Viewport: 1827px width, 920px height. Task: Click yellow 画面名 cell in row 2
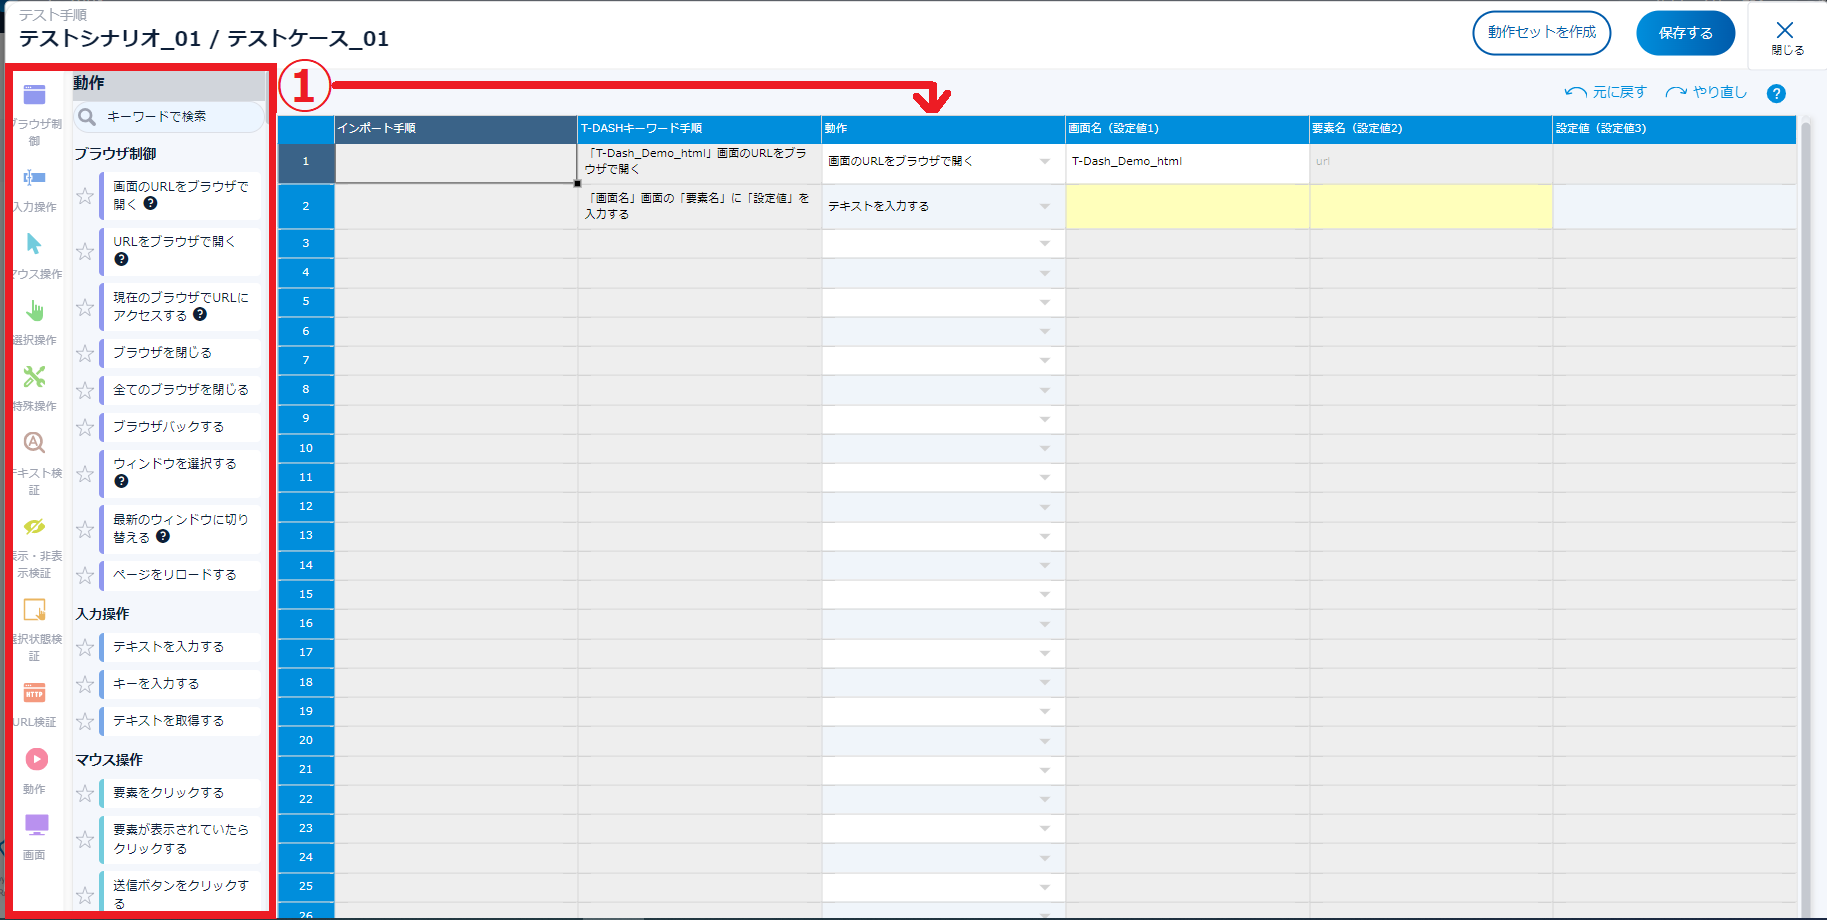point(1187,207)
